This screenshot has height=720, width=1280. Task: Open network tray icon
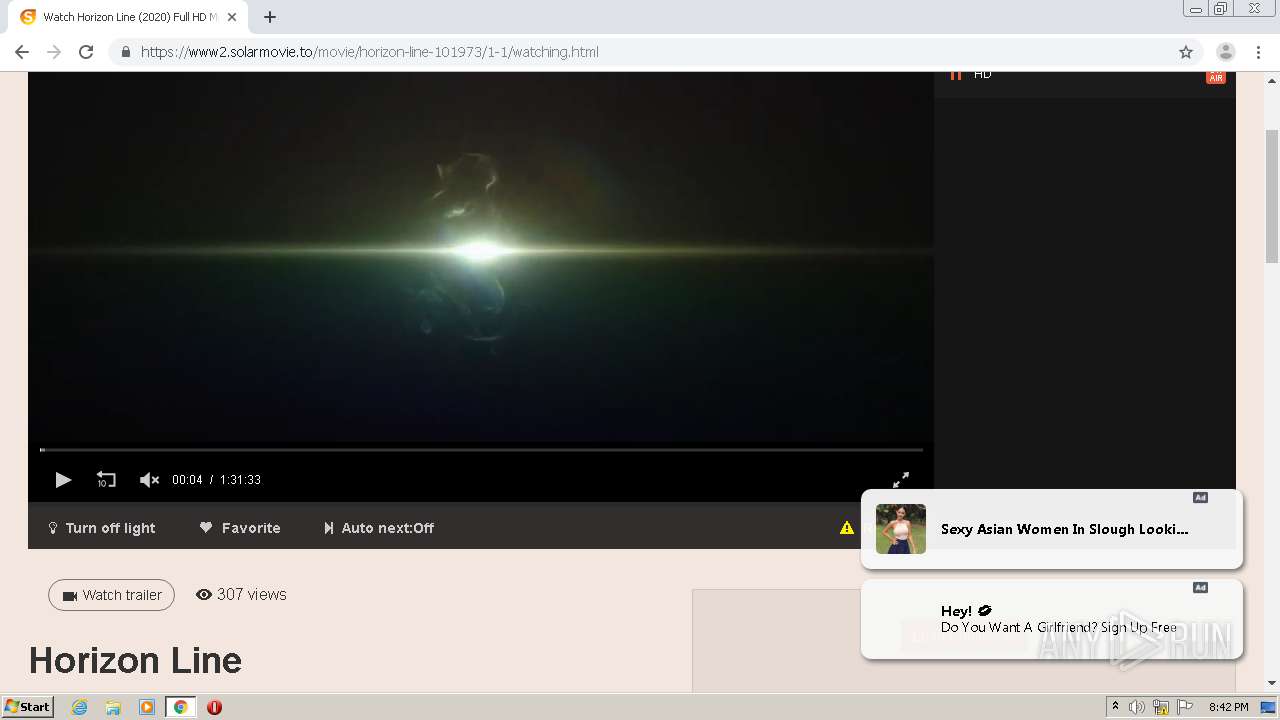[1161, 707]
